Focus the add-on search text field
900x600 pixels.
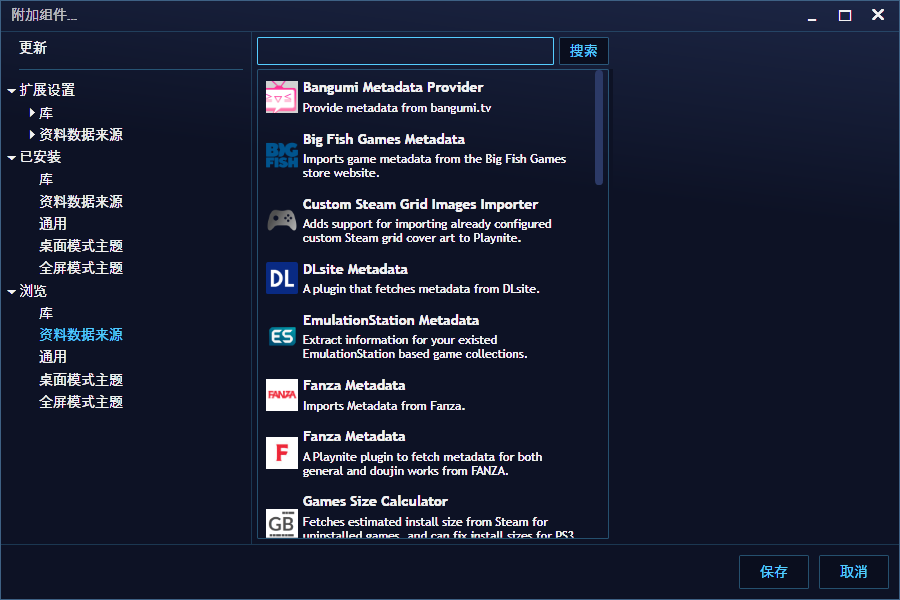coord(405,51)
